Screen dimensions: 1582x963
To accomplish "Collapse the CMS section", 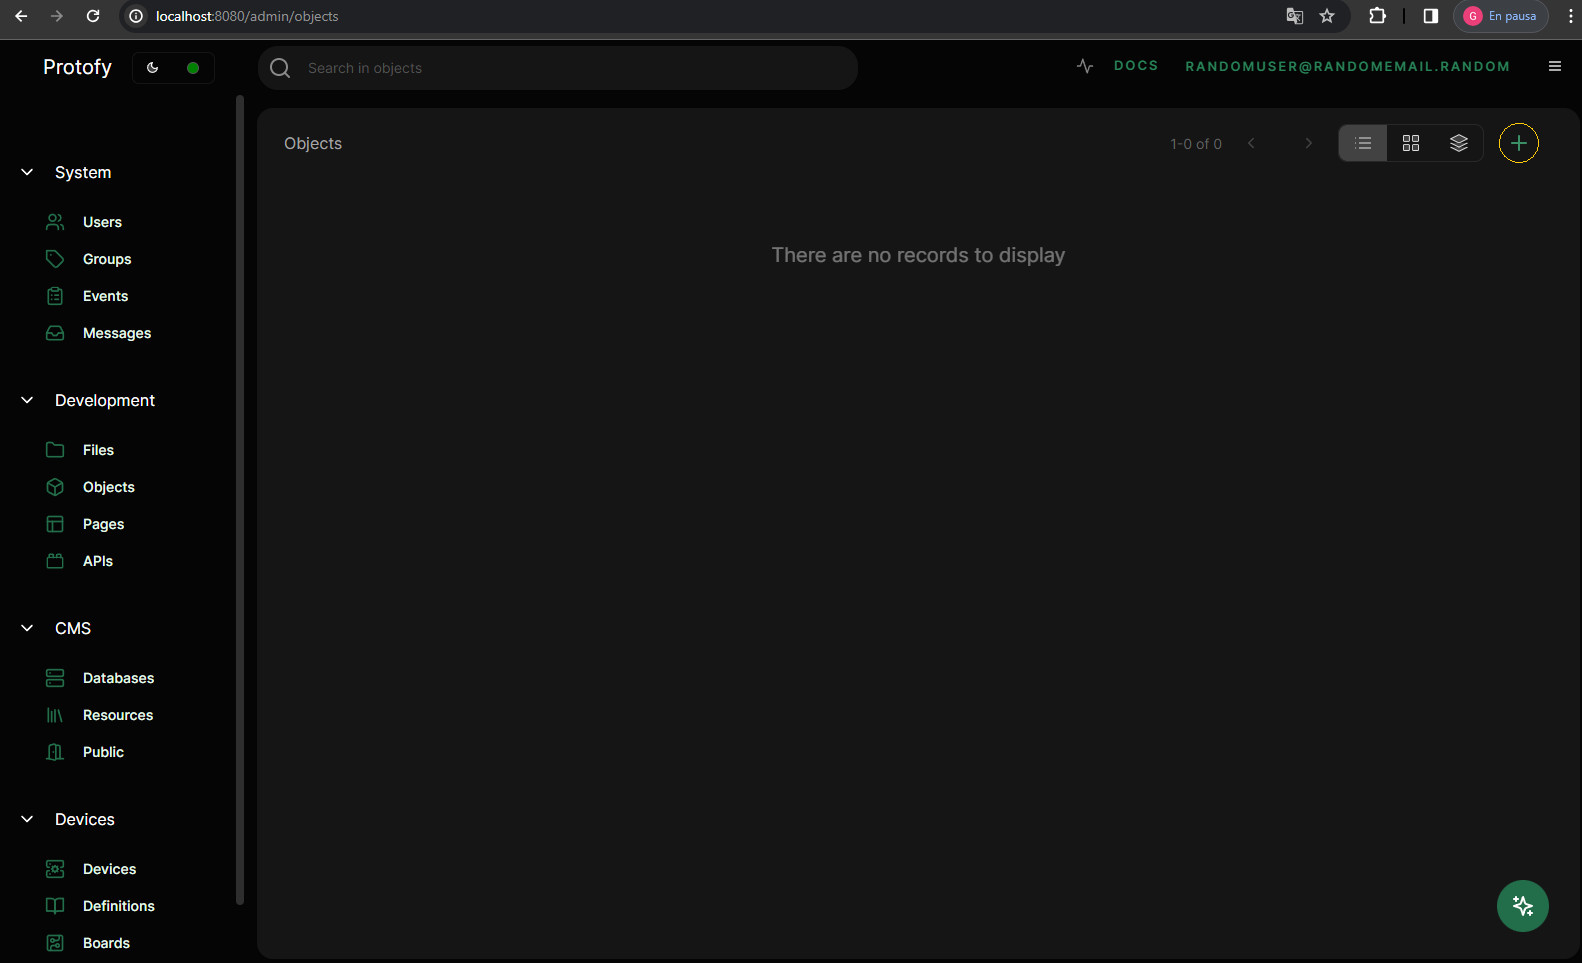I will (x=28, y=628).
